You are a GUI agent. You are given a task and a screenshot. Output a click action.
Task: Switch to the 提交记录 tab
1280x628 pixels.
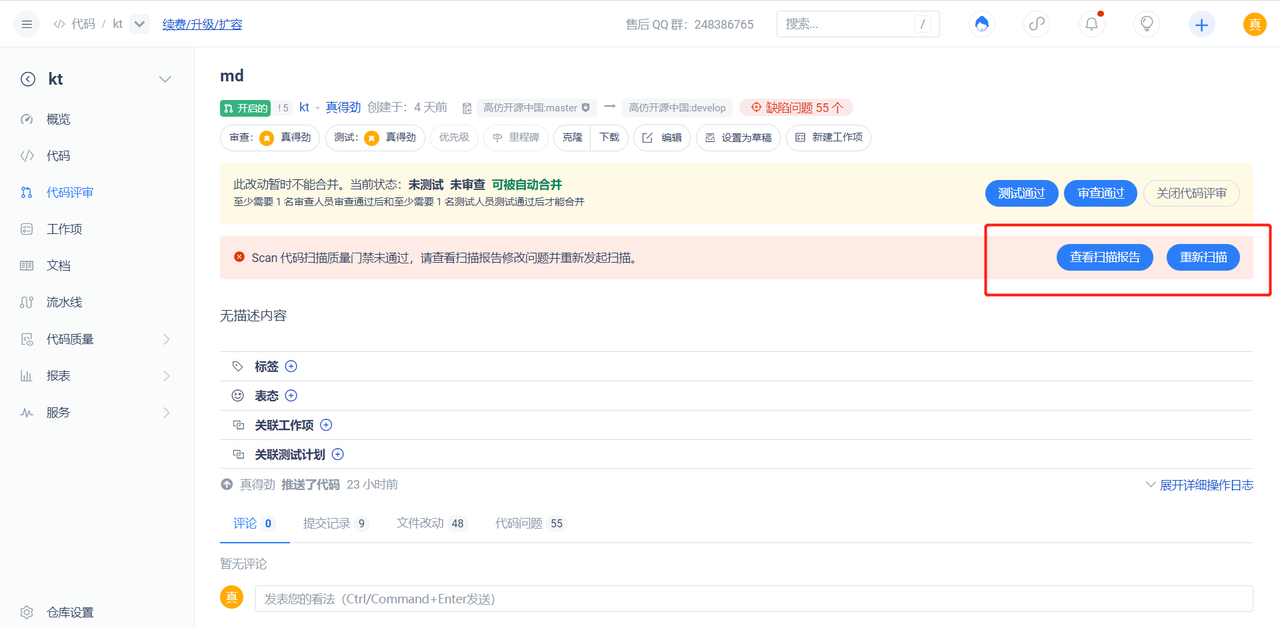click(x=334, y=523)
